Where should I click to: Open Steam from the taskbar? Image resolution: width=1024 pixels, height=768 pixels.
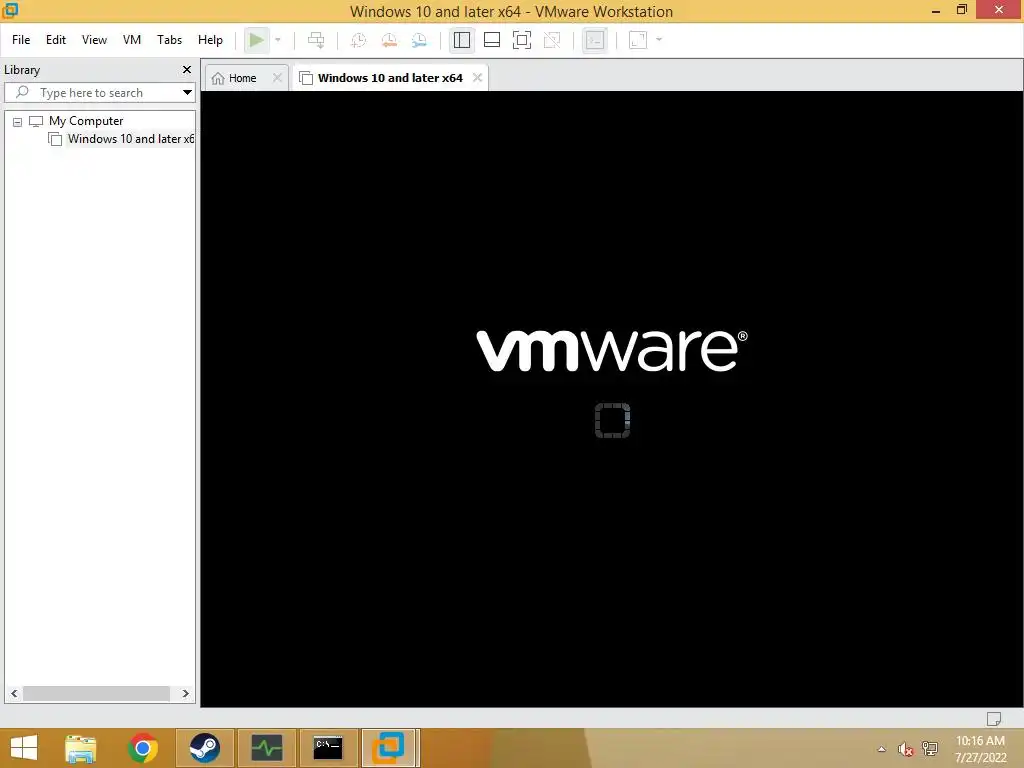(x=204, y=748)
